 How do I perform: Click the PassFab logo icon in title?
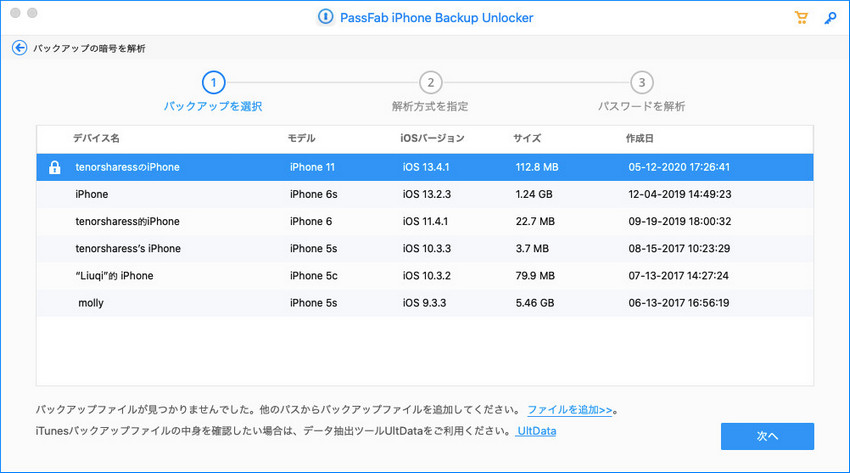(324, 18)
